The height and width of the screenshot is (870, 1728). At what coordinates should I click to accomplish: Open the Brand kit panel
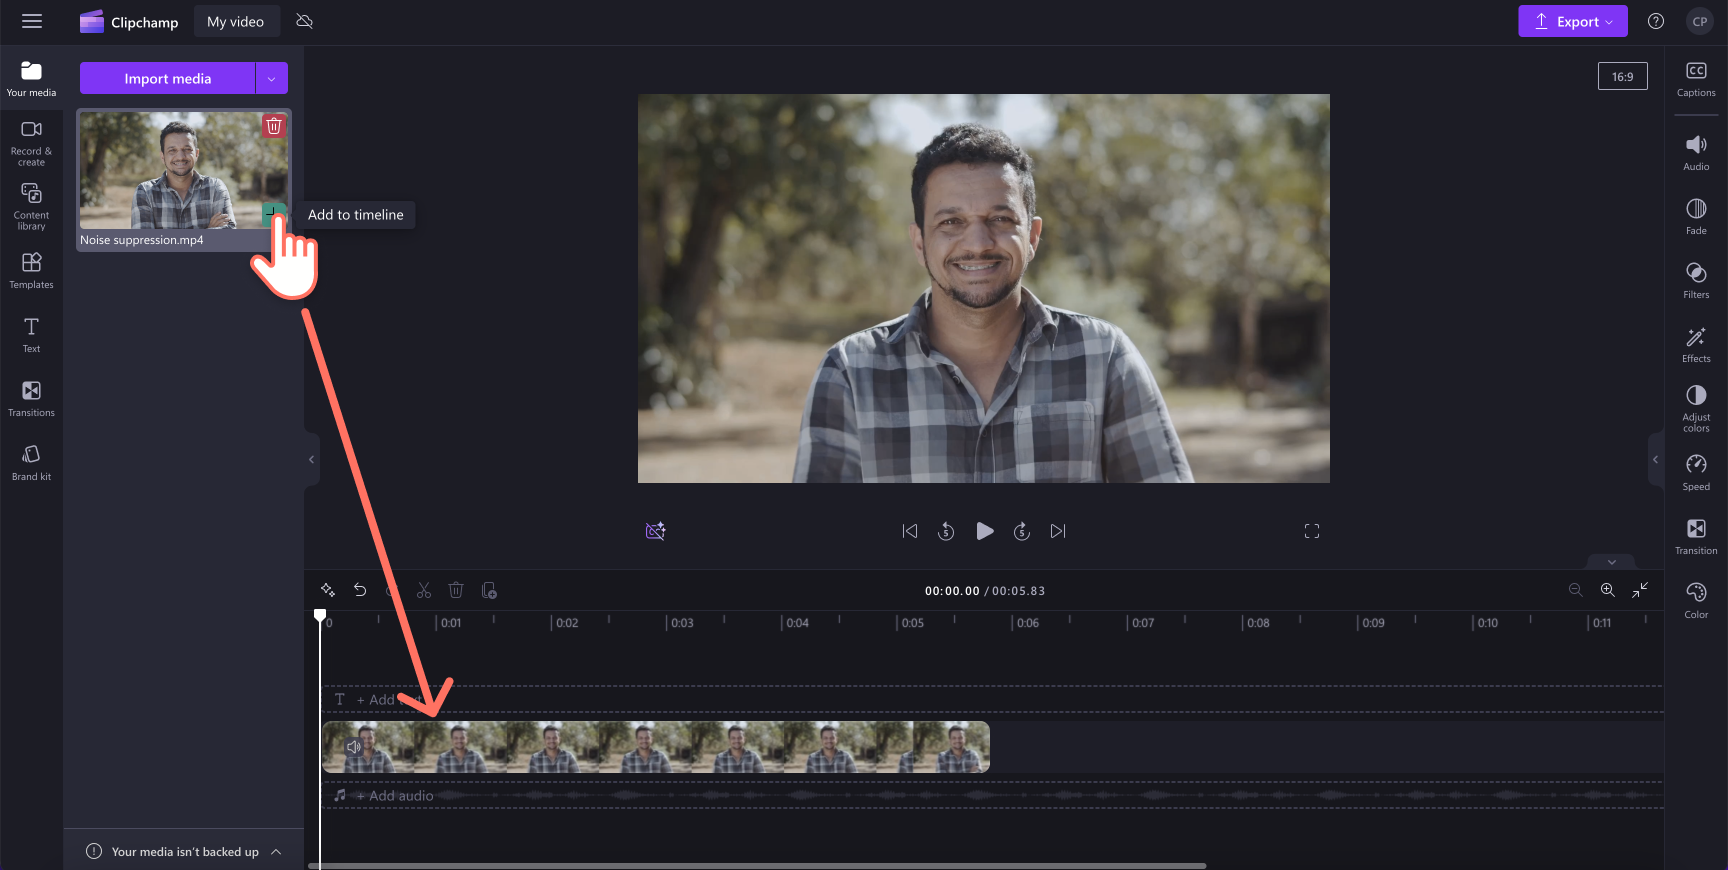[31, 462]
